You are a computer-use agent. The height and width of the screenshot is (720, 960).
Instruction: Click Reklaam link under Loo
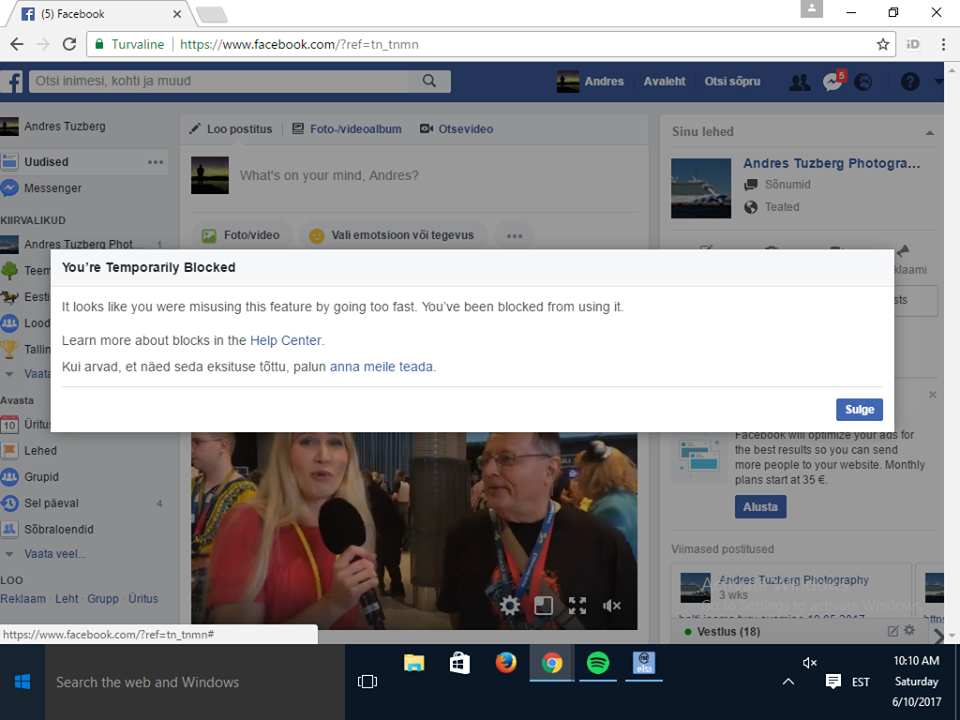(x=23, y=599)
